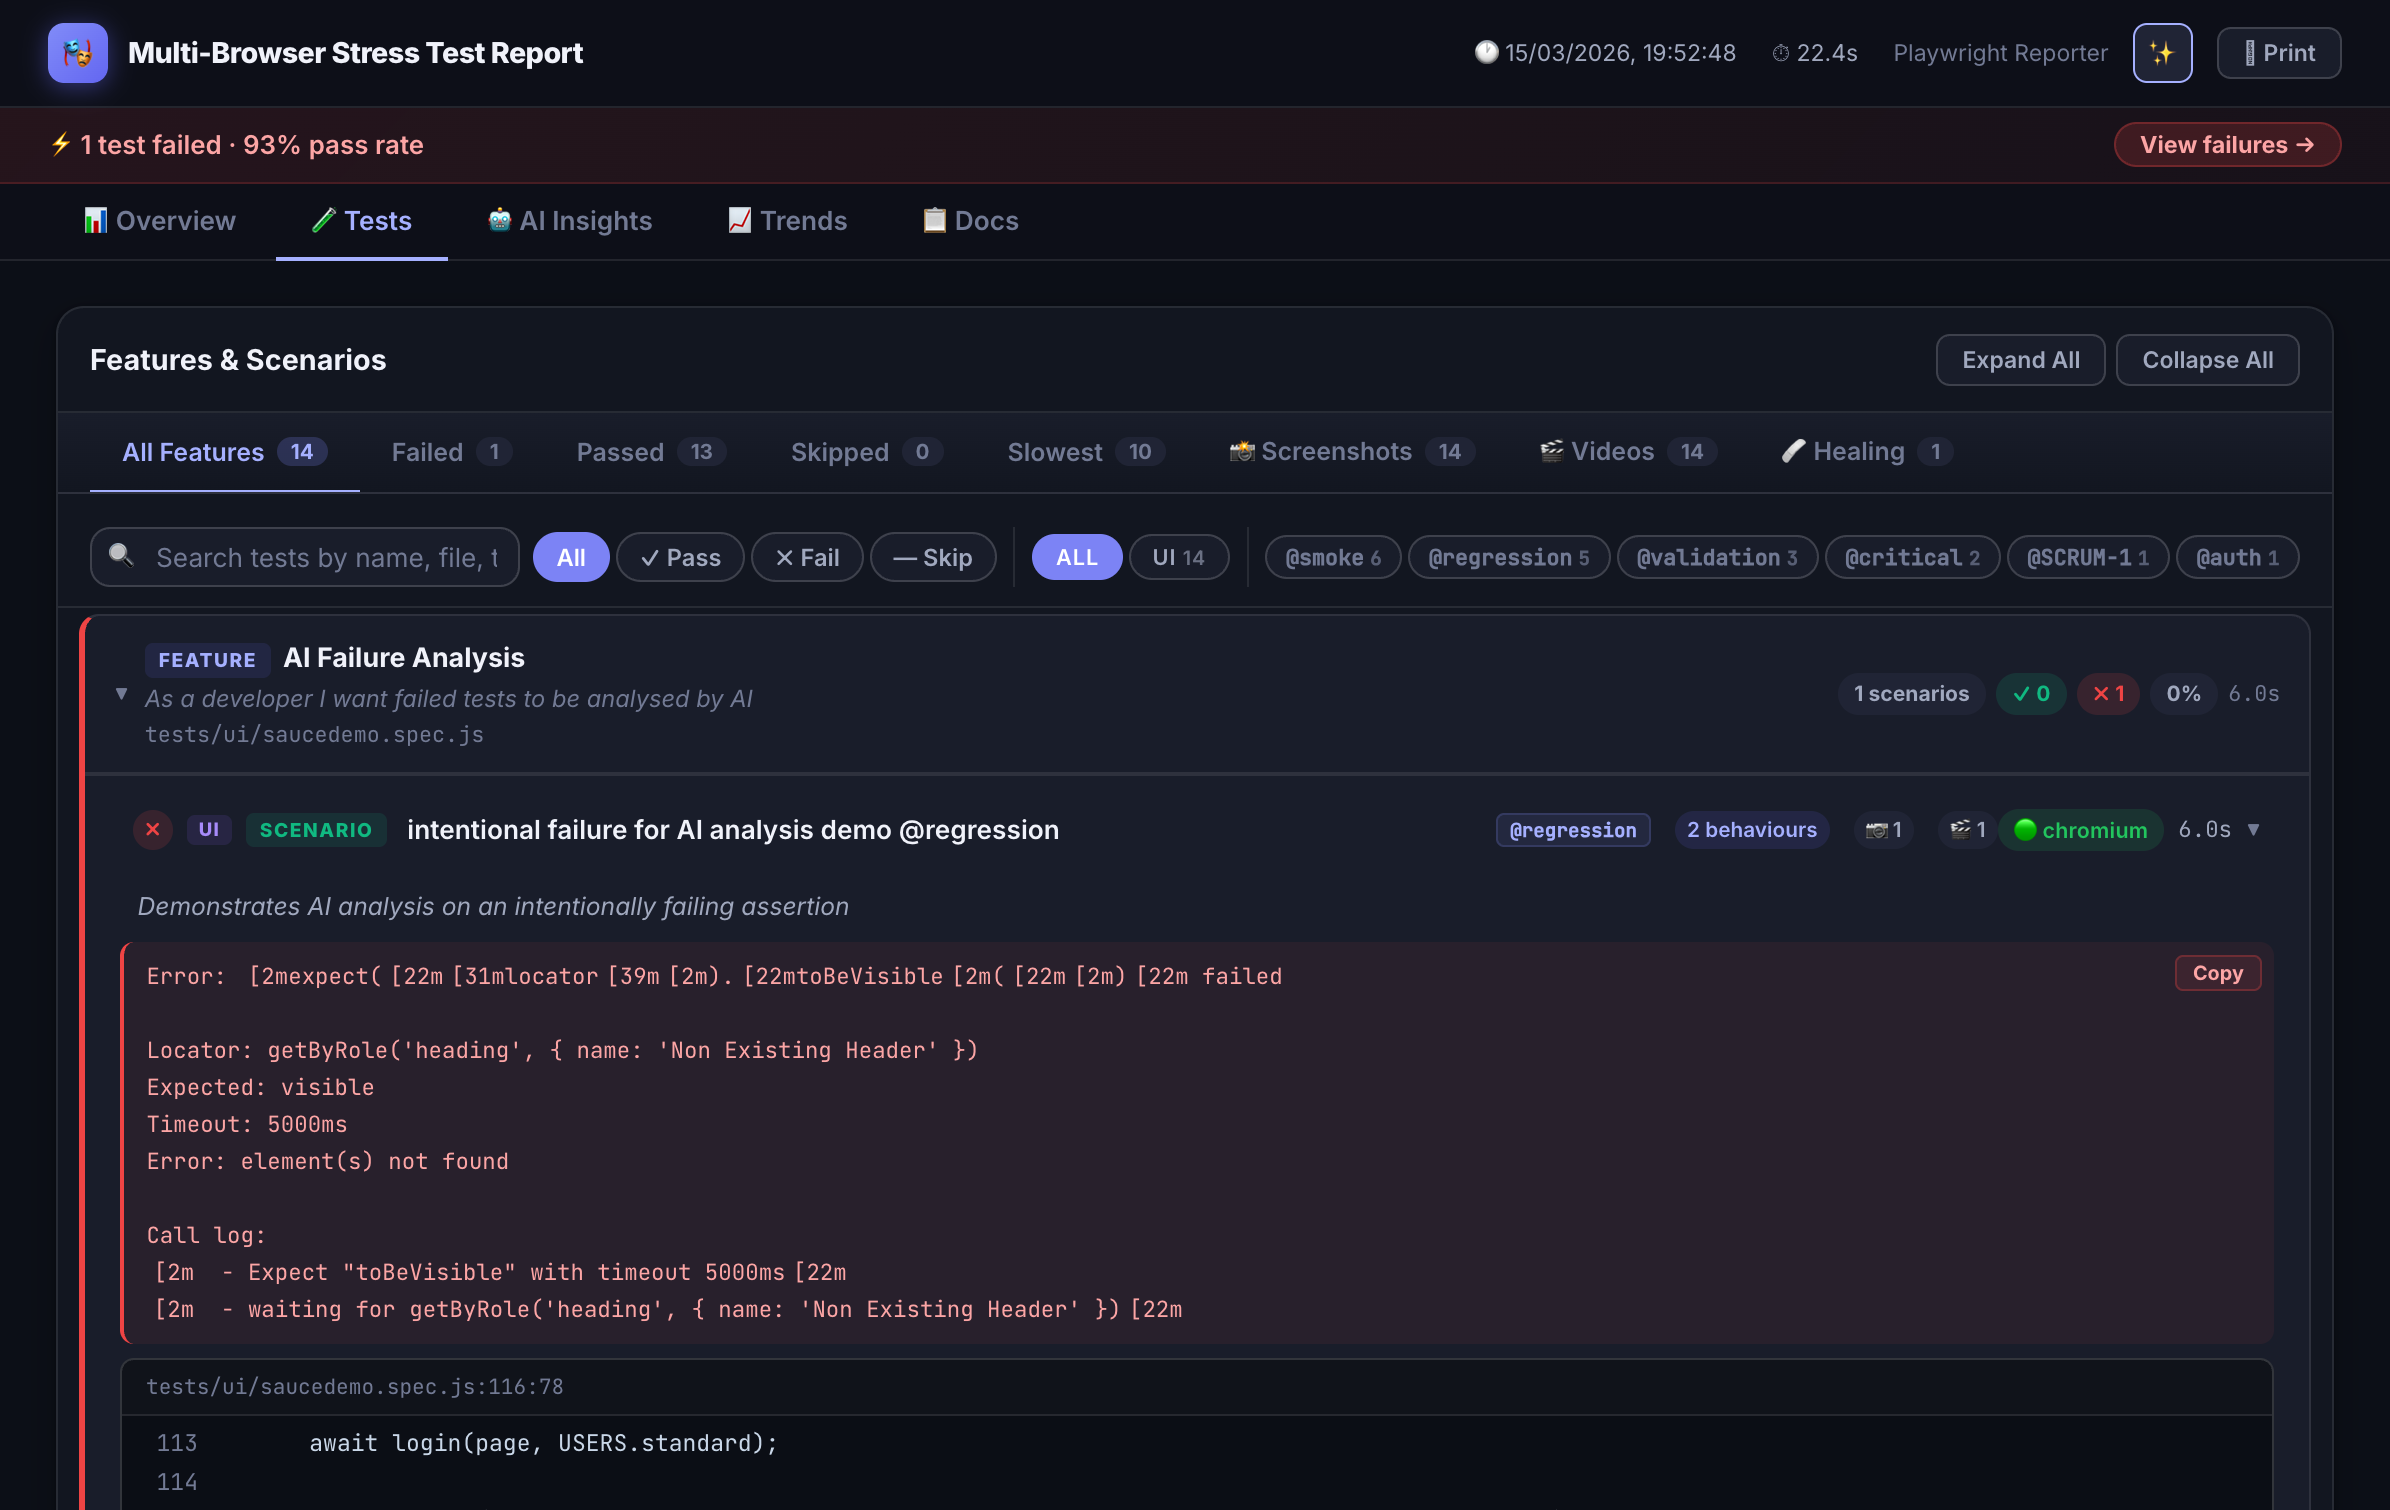The height and width of the screenshot is (1510, 2390).
Task: Click the sparkle AI assistant icon near Print
Action: 2161,52
